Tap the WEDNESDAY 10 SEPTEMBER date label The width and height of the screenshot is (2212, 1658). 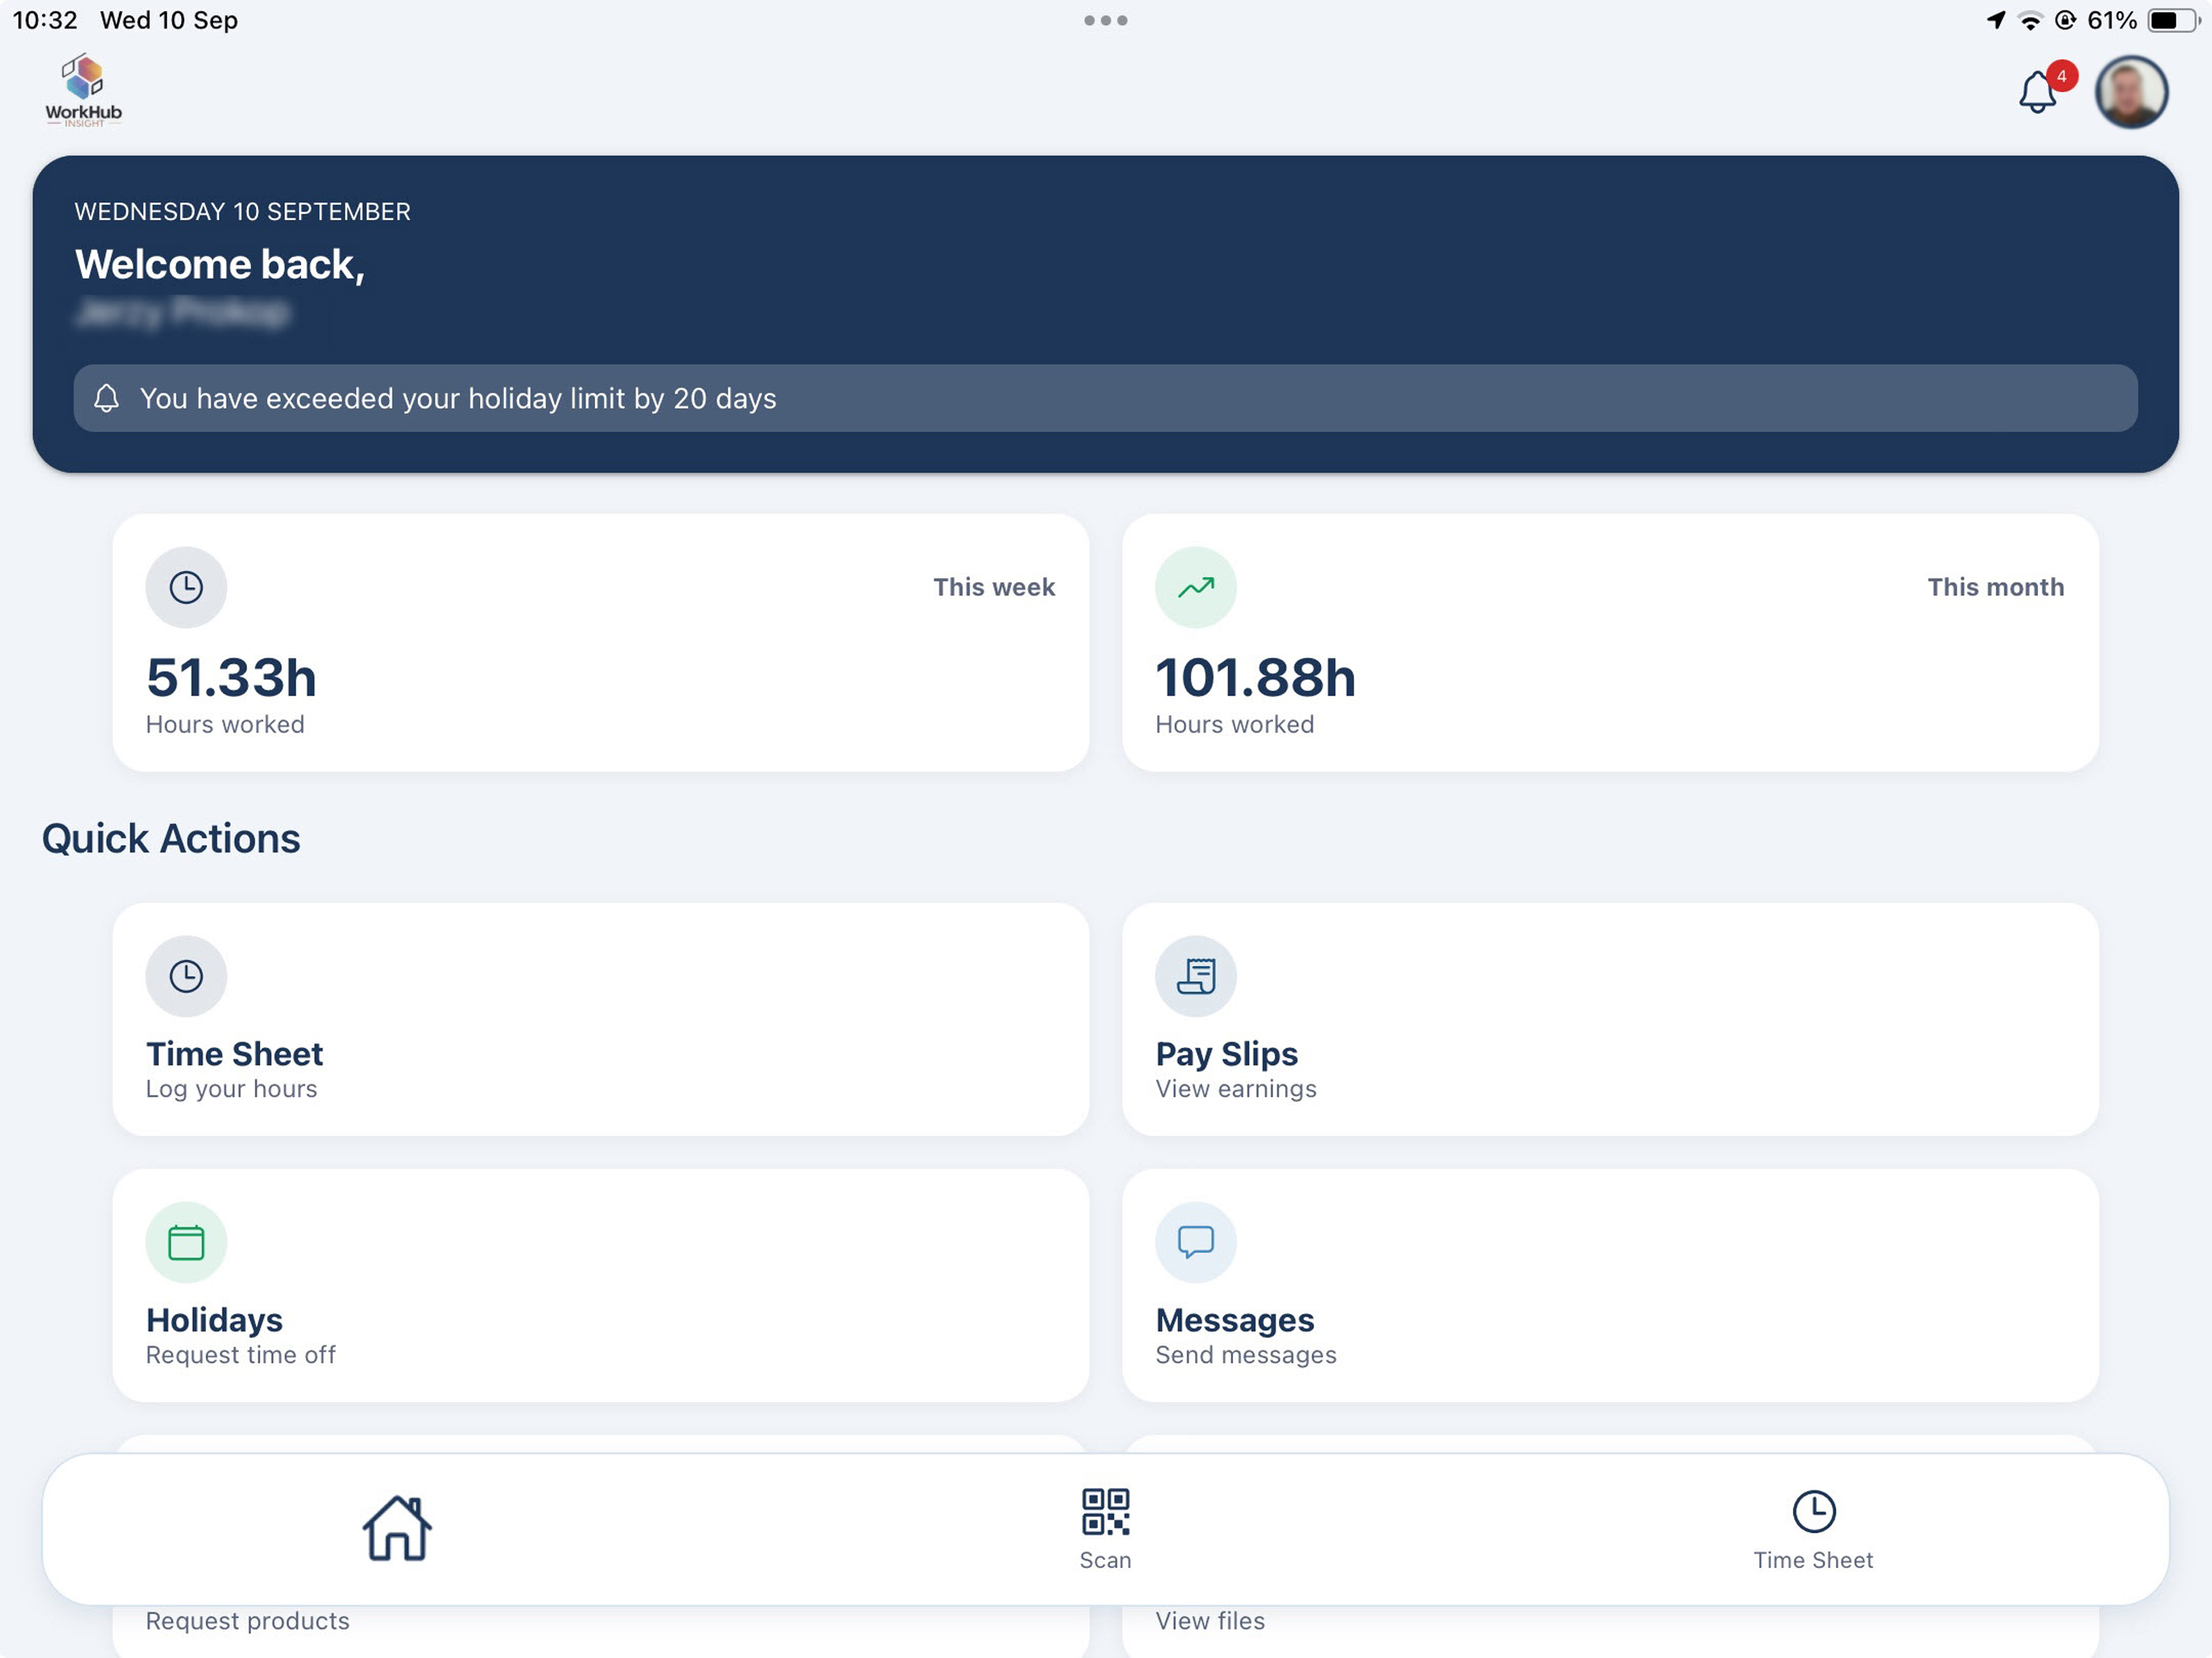pos(242,212)
